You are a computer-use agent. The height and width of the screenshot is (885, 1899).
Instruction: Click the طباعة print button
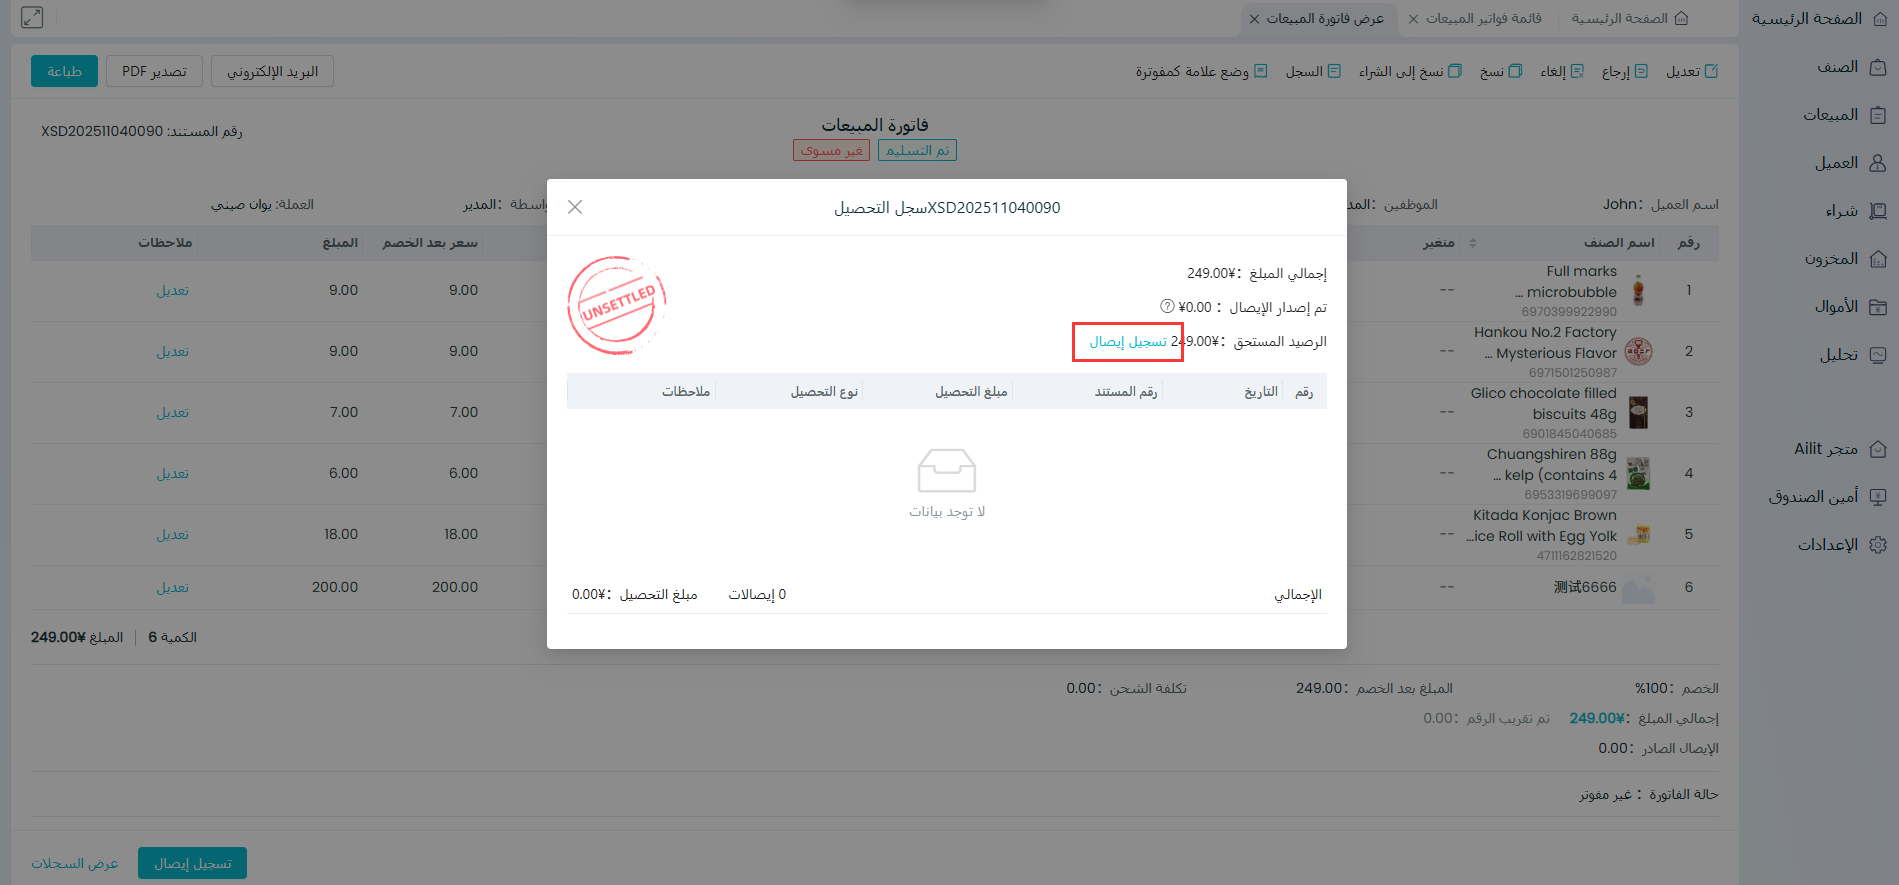[x=64, y=72]
